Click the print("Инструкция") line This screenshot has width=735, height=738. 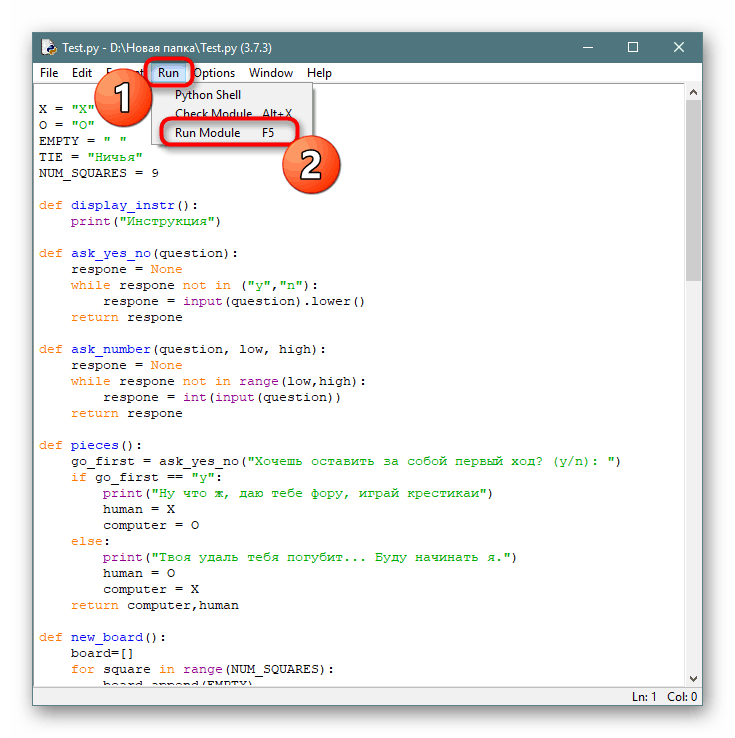146,221
